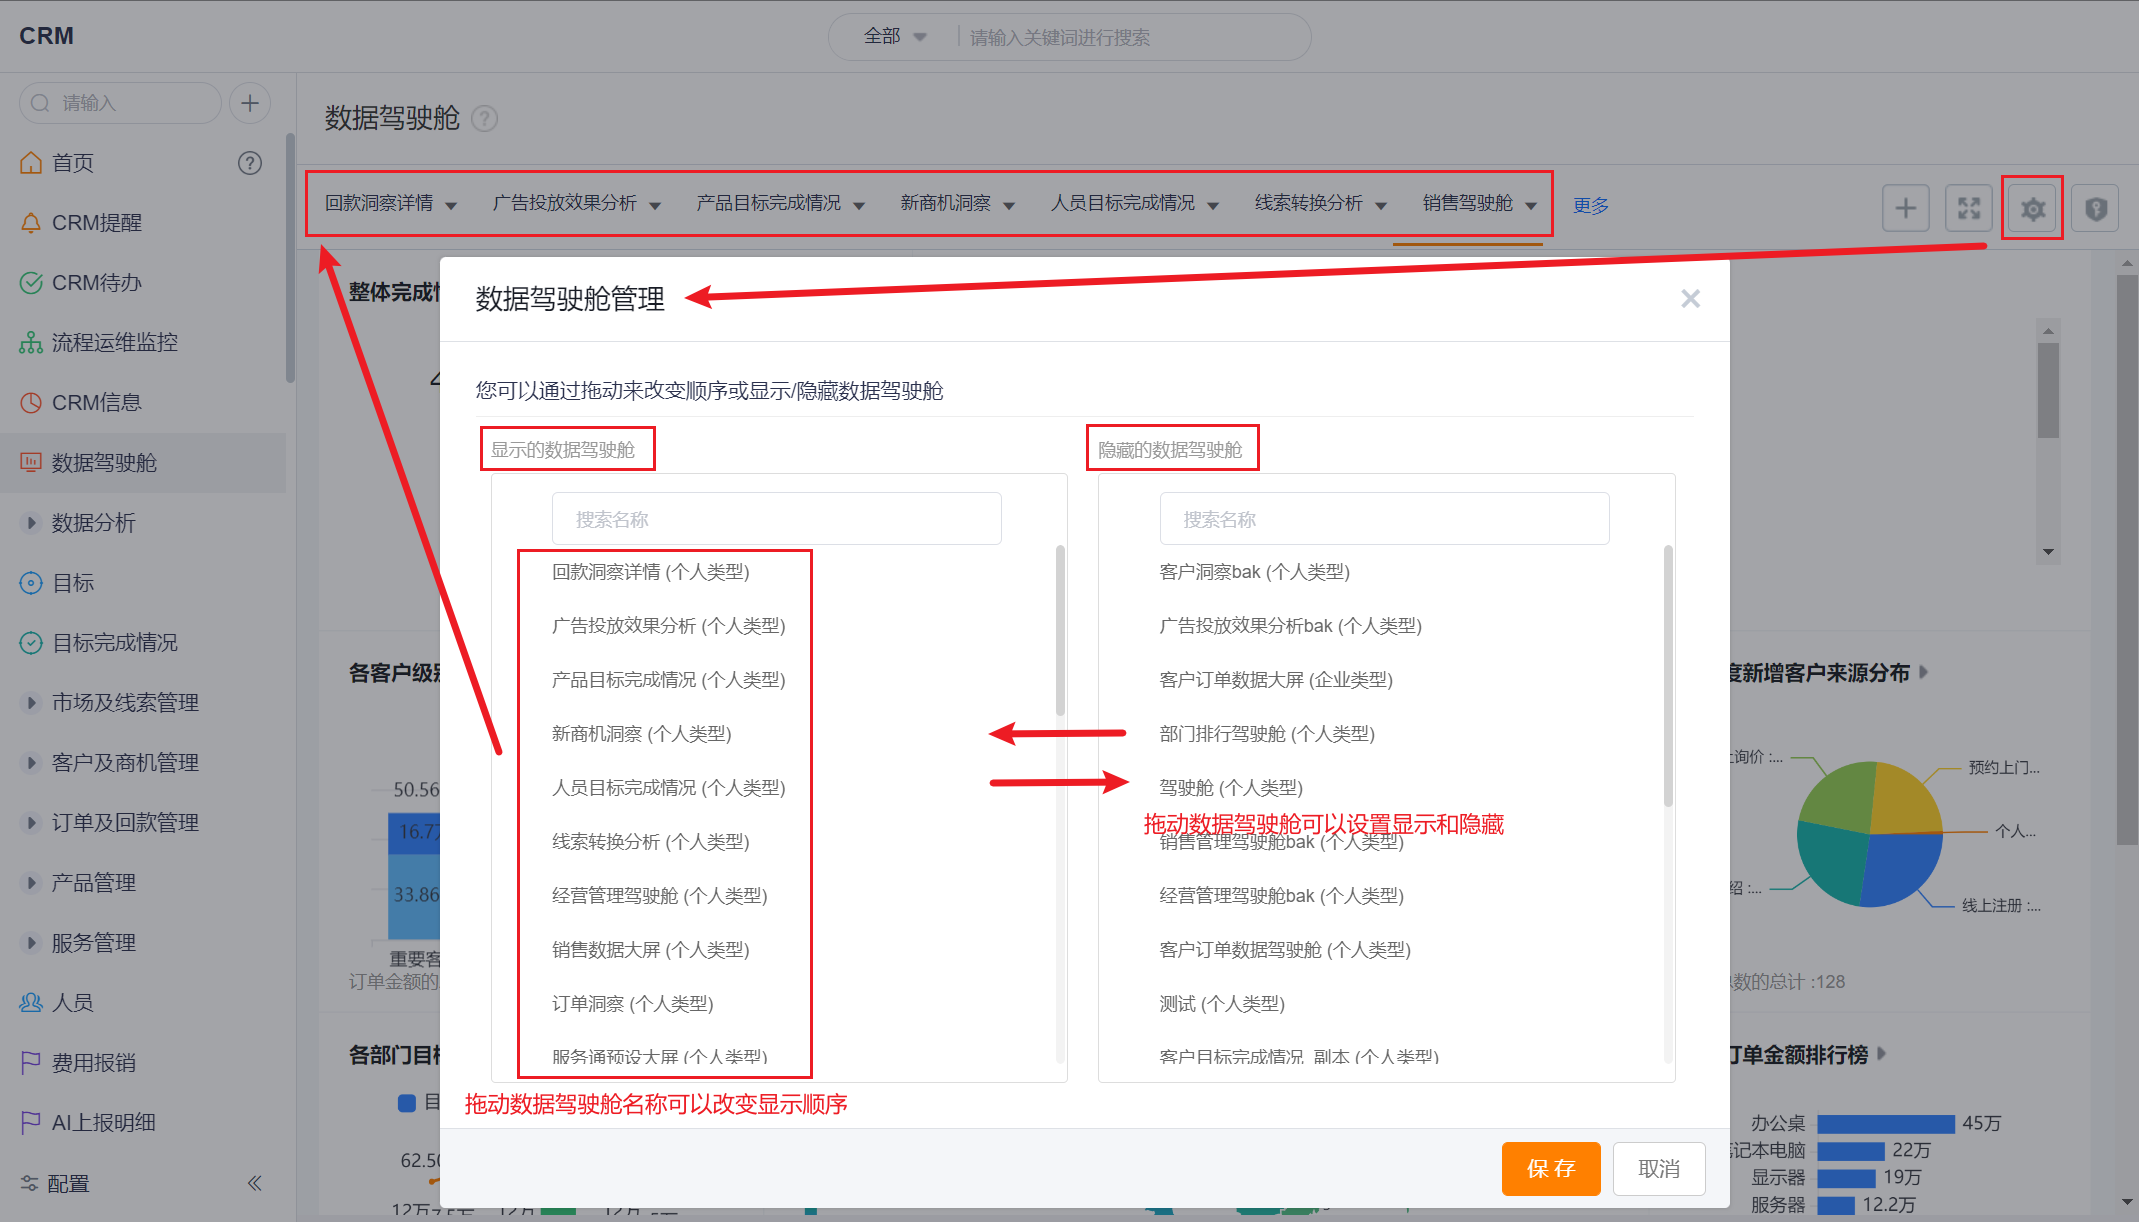2139x1222 pixels.
Task: Click search field under 隐藏的数据驾驶舱
Action: (x=1384, y=519)
